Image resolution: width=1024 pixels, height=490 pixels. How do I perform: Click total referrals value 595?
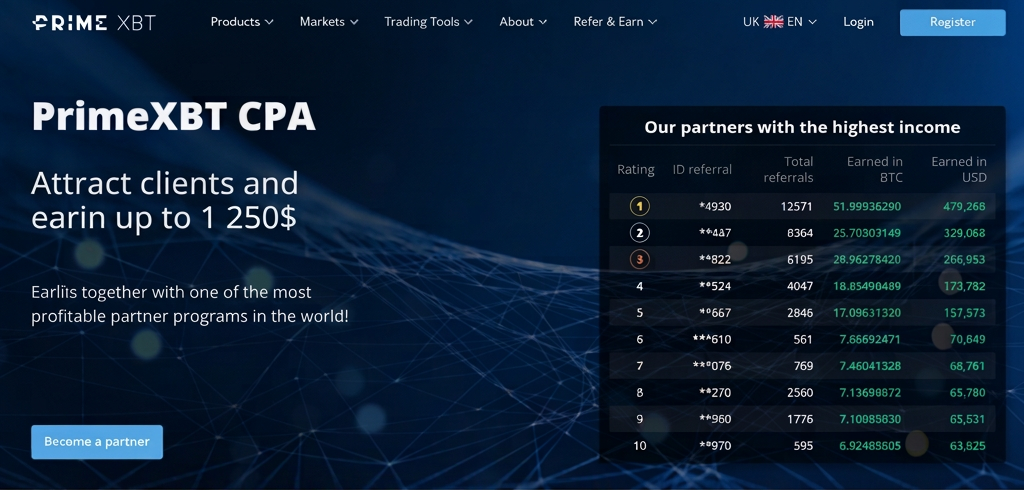[803, 446]
